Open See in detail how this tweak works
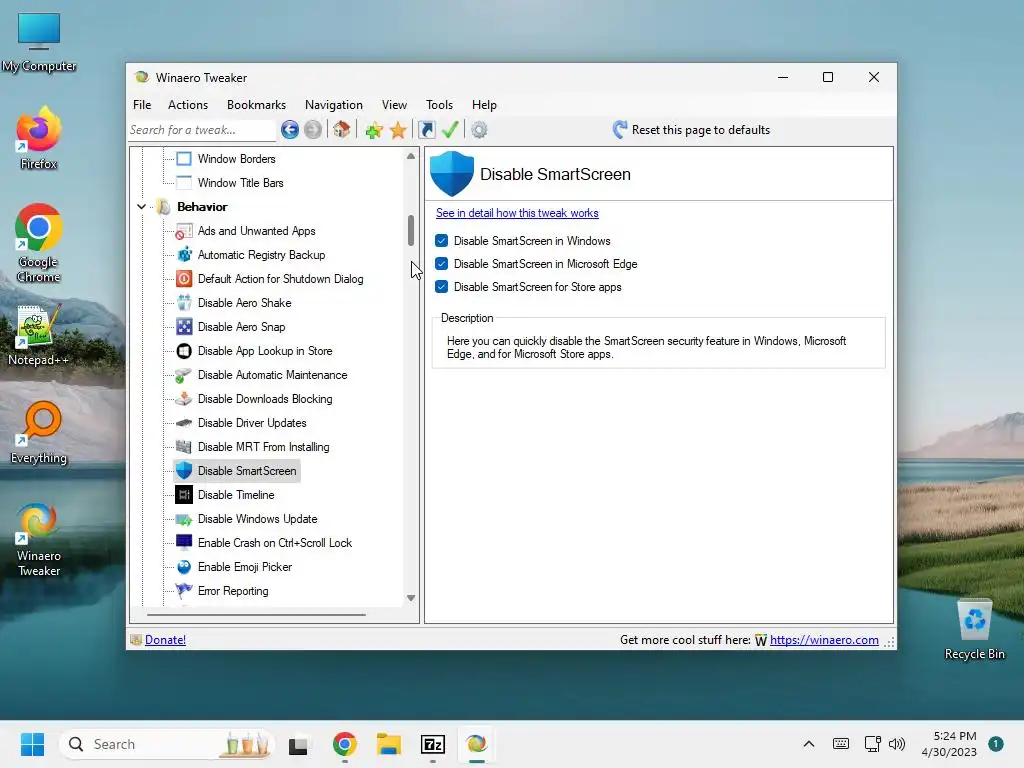 pos(517,213)
